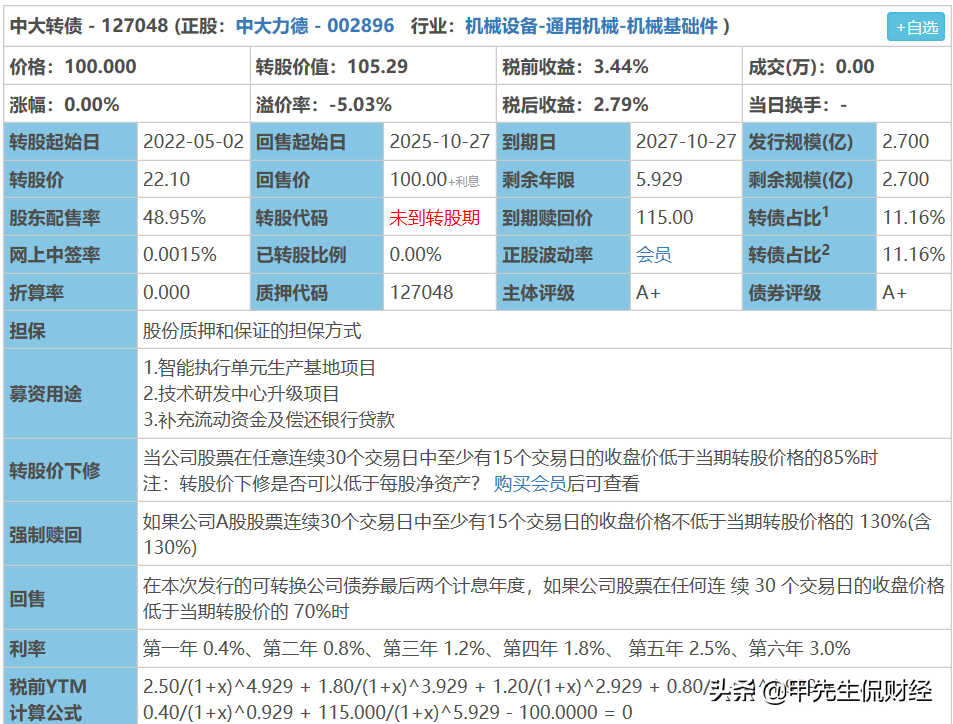Open the 中大力德 - 002896 stock link
Image resolution: width=953 pixels, height=724 pixels.
[x=315, y=26]
